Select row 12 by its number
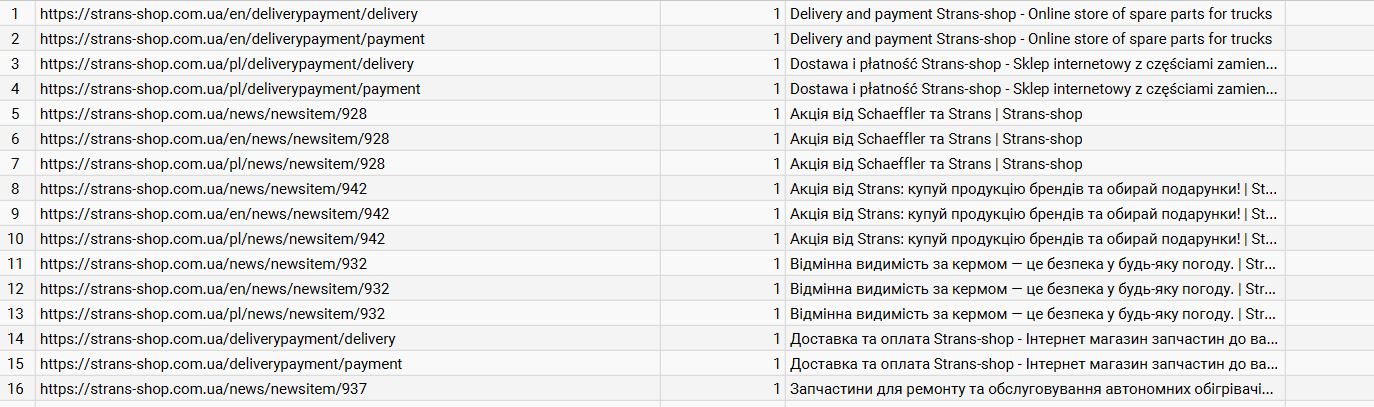This screenshot has width=1374, height=407. click(15, 289)
